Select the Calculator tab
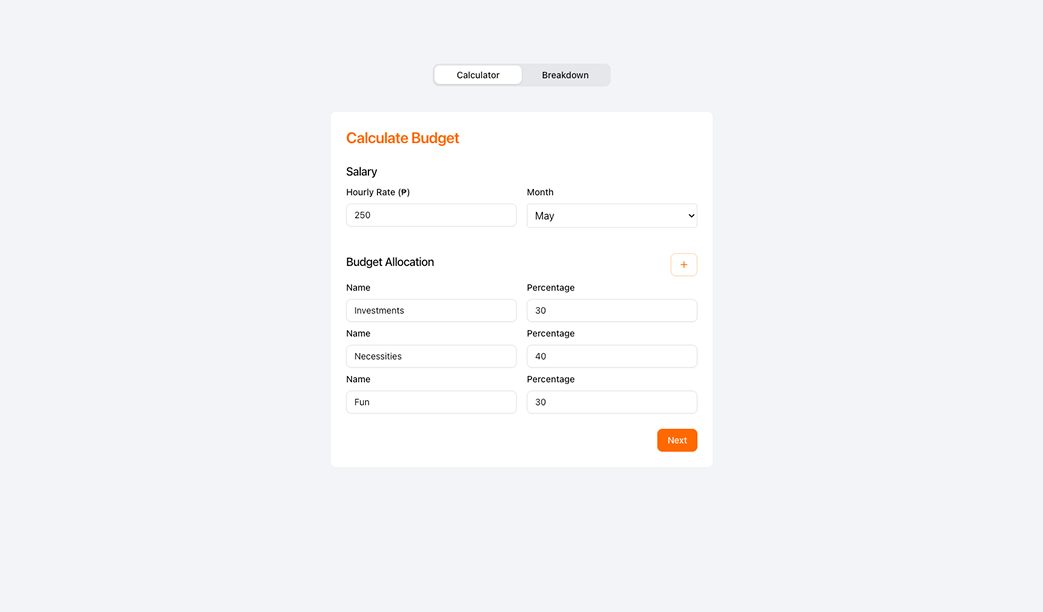Image resolution: width=1043 pixels, height=612 pixels. pos(477,74)
